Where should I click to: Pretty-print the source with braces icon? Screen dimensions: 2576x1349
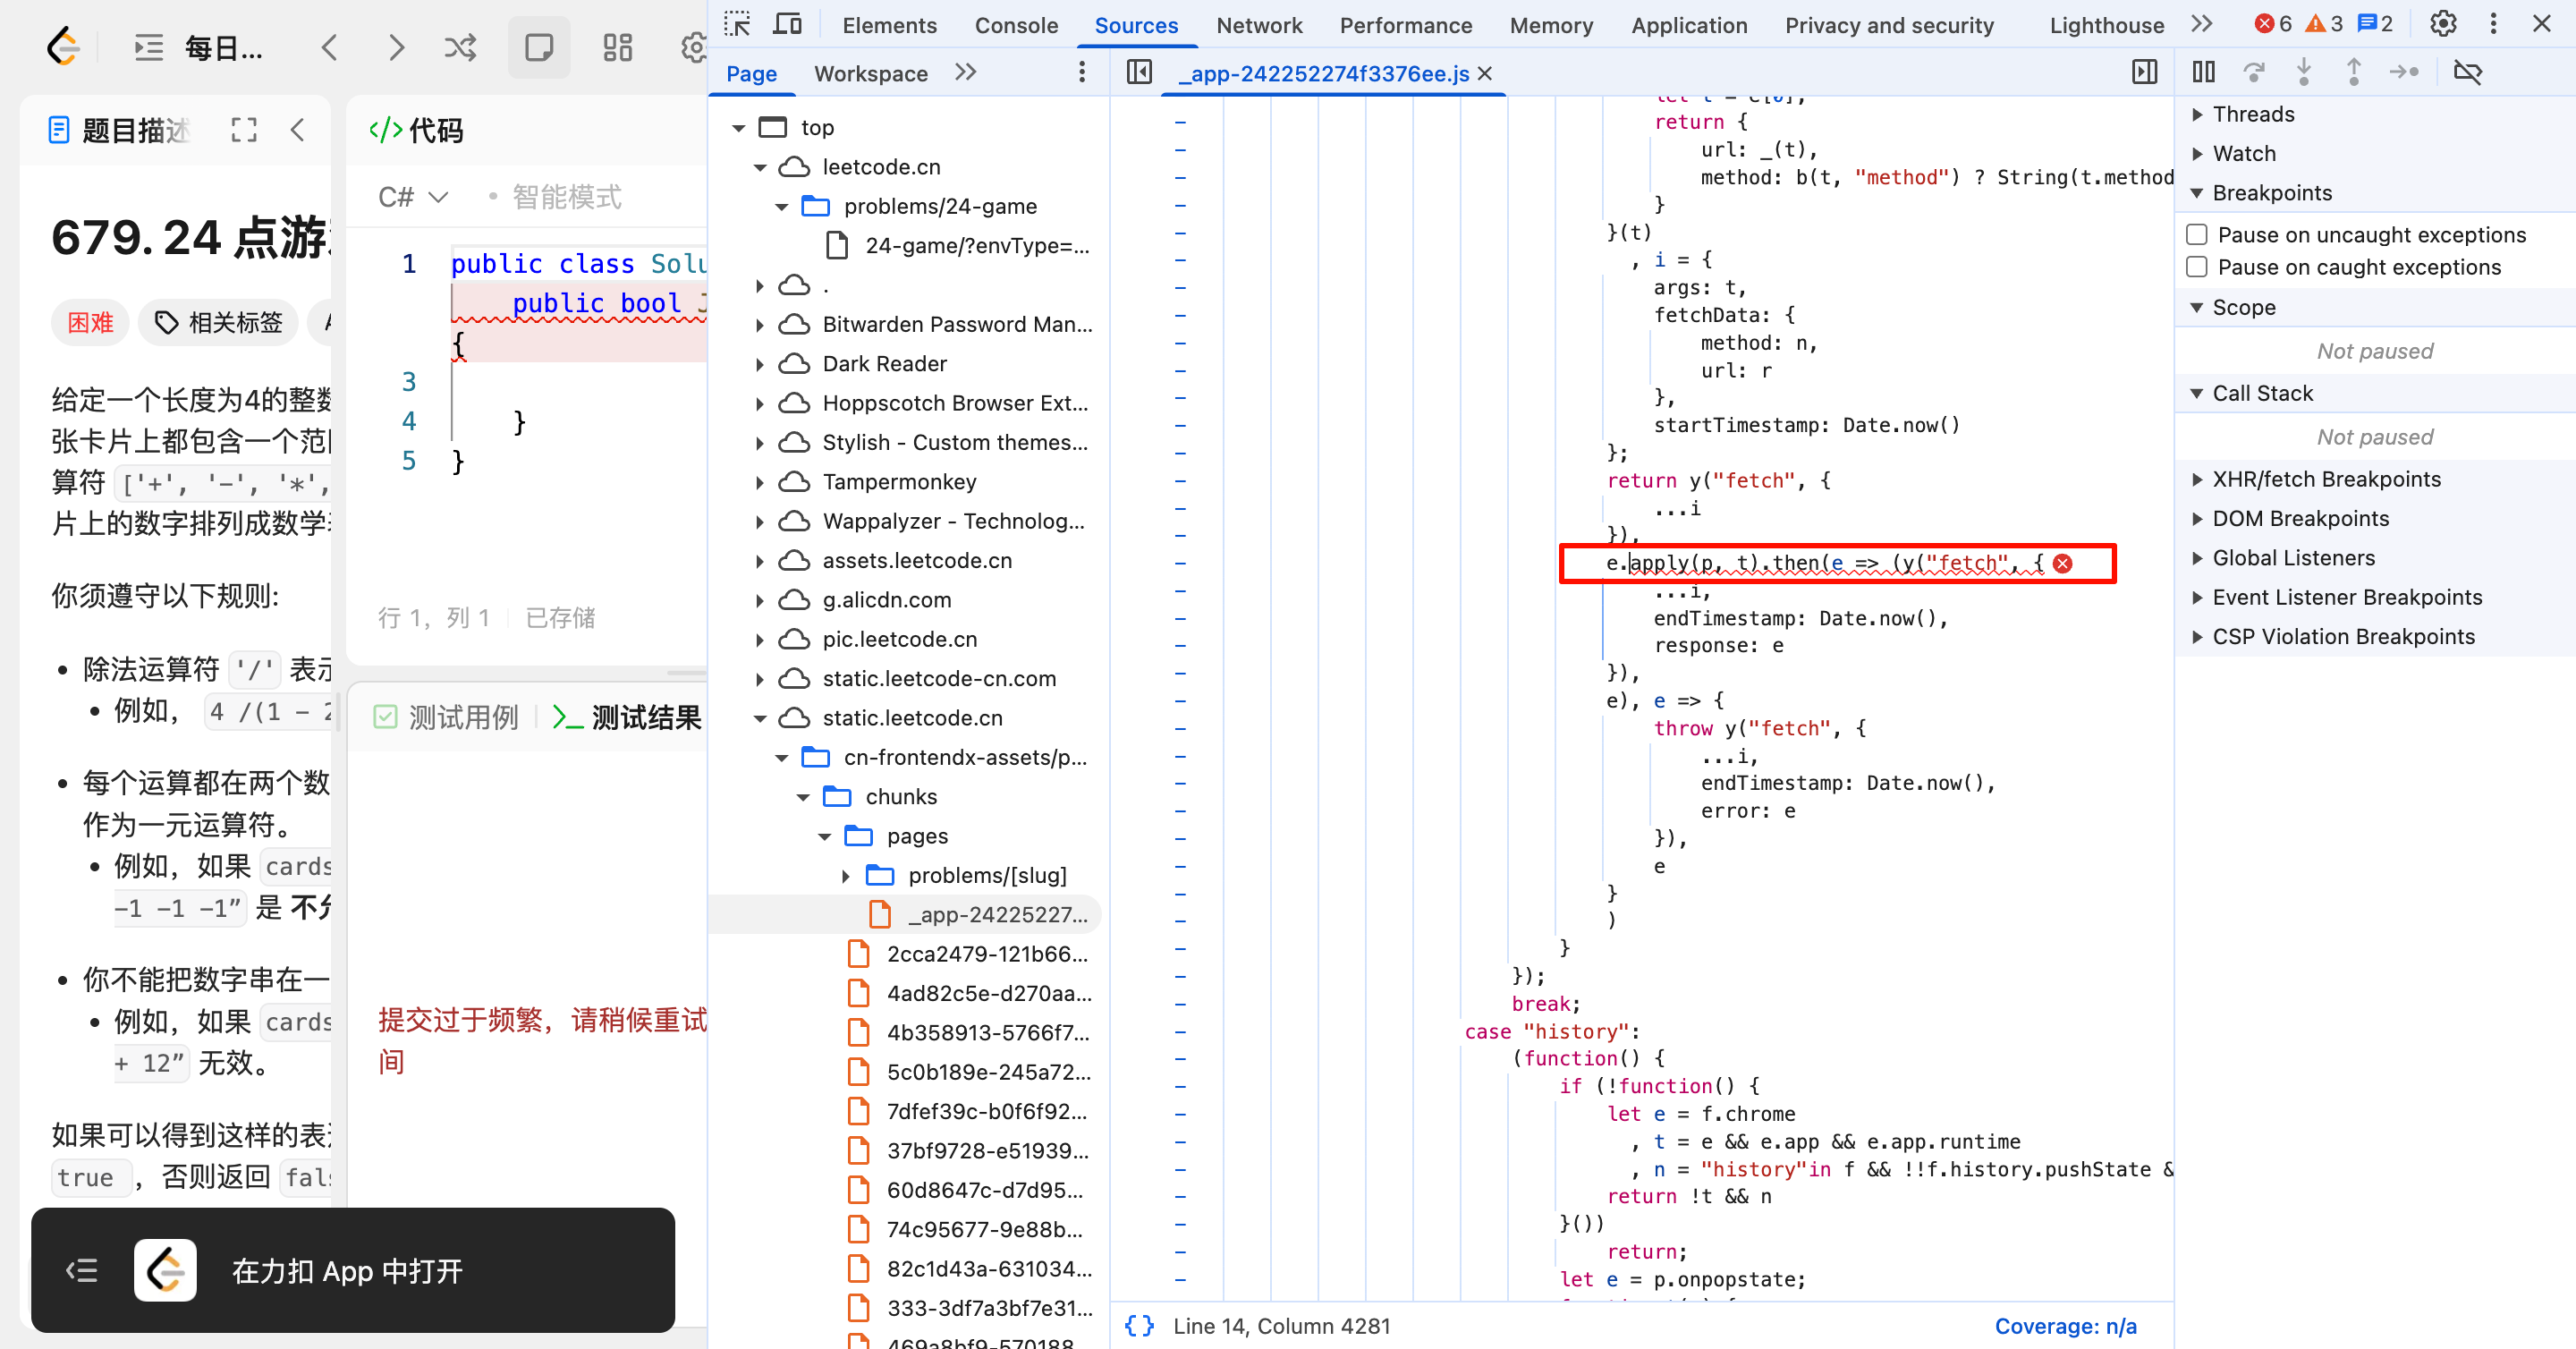click(1139, 1326)
